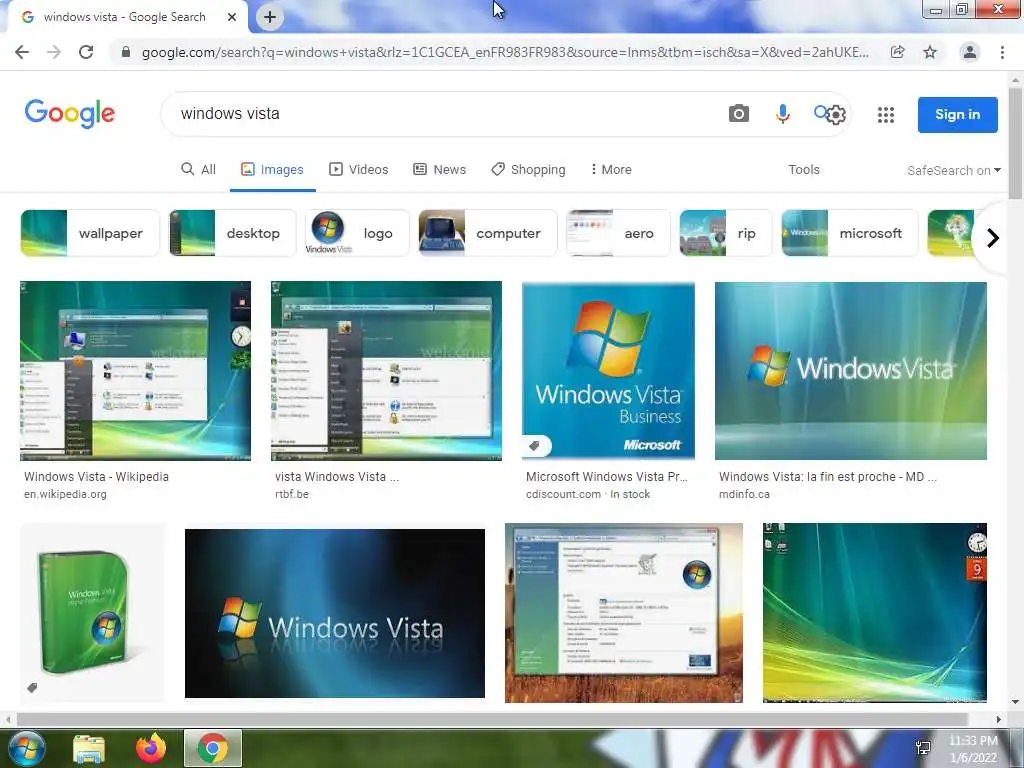The height and width of the screenshot is (768, 1024).
Task: Click the Google logo
Action: [70, 114]
